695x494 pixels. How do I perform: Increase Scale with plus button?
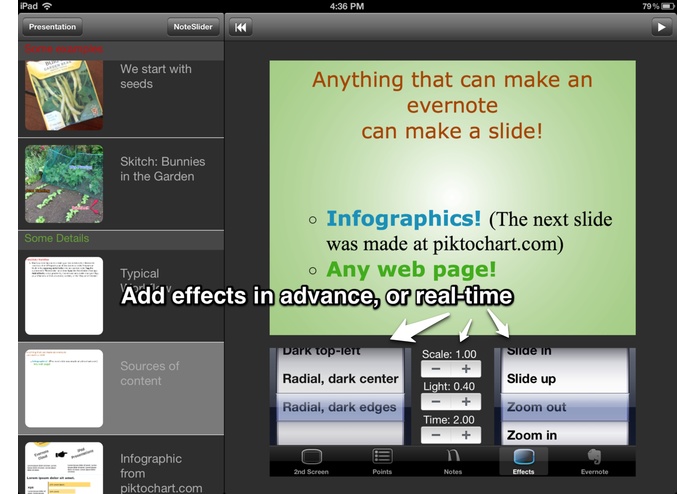pos(466,369)
